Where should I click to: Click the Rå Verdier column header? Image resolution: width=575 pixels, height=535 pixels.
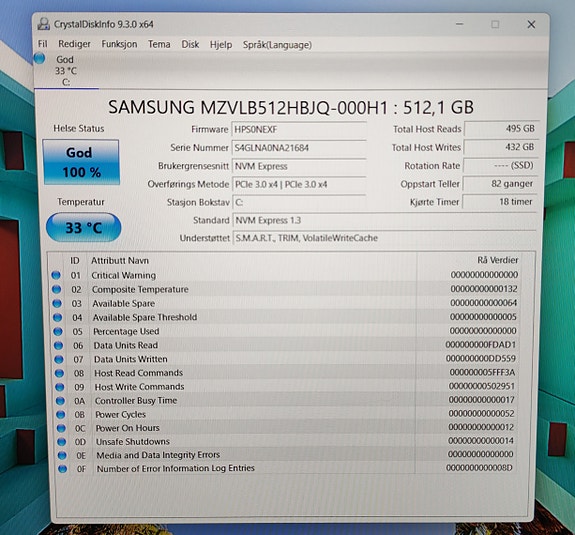[498, 260]
